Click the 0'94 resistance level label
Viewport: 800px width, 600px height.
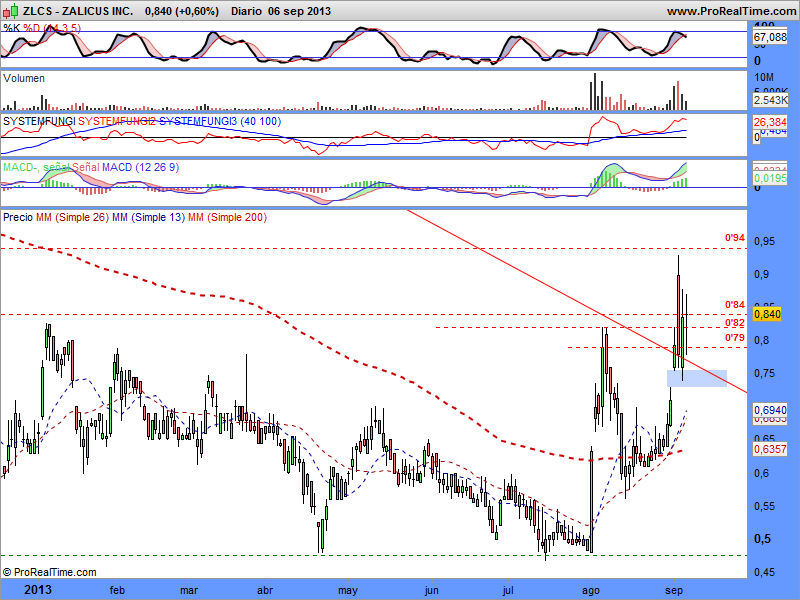[735, 238]
